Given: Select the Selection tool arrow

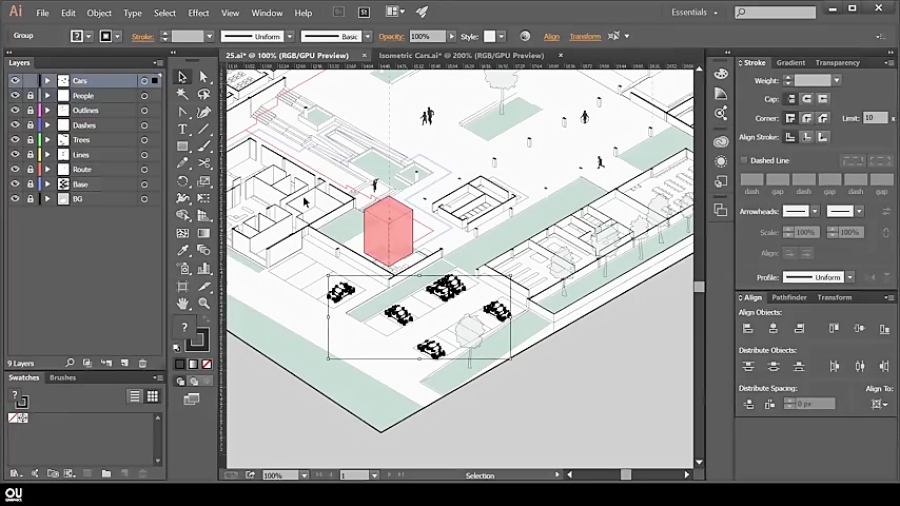Looking at the screenshot, I should click(183, 77).
